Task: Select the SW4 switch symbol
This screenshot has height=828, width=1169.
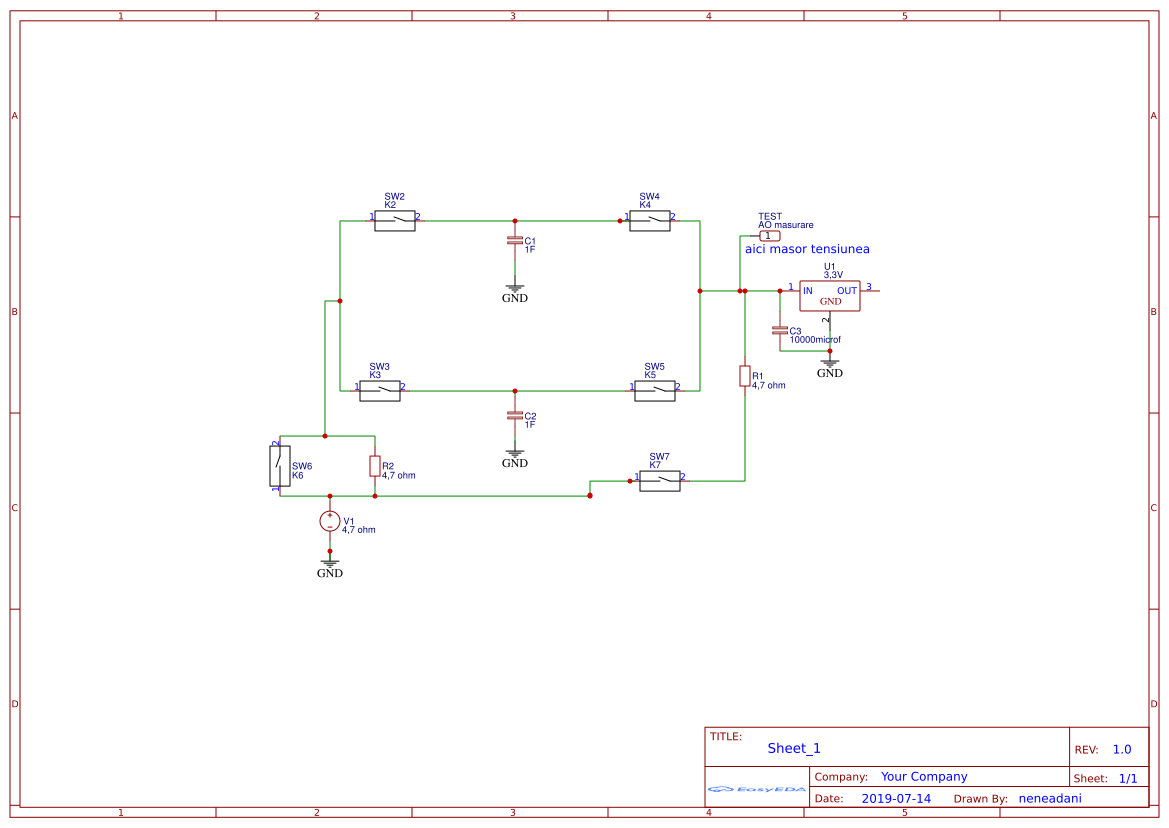Action: pos(649,221)
